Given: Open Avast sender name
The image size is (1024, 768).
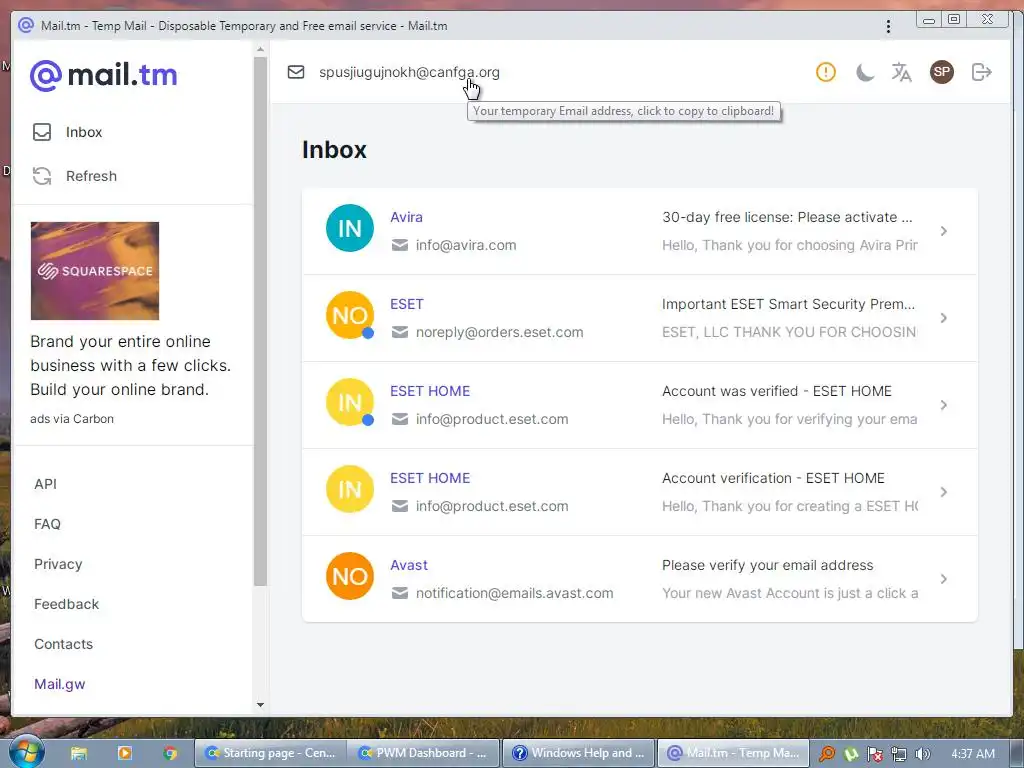Looking at the screenshot, I should coord(409,565).
